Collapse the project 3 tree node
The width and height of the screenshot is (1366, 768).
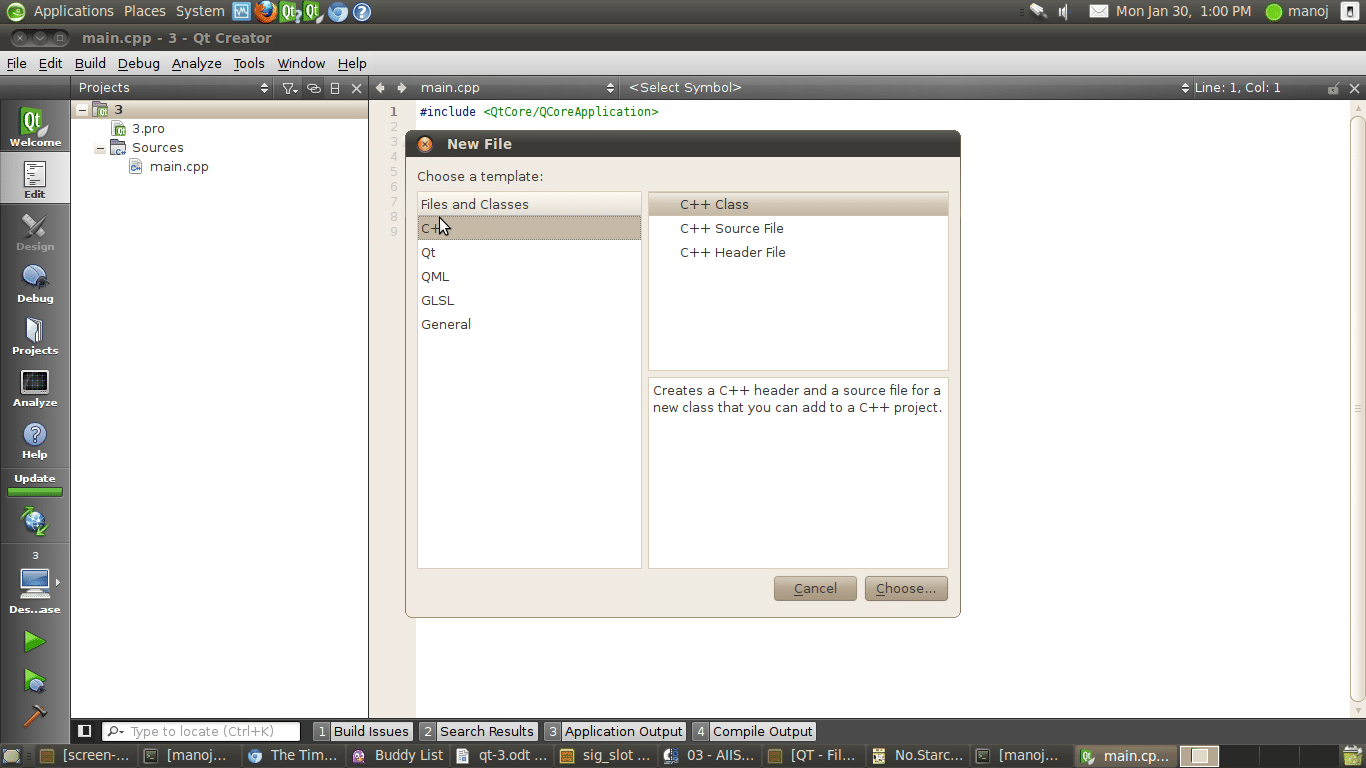coord(82,110)
